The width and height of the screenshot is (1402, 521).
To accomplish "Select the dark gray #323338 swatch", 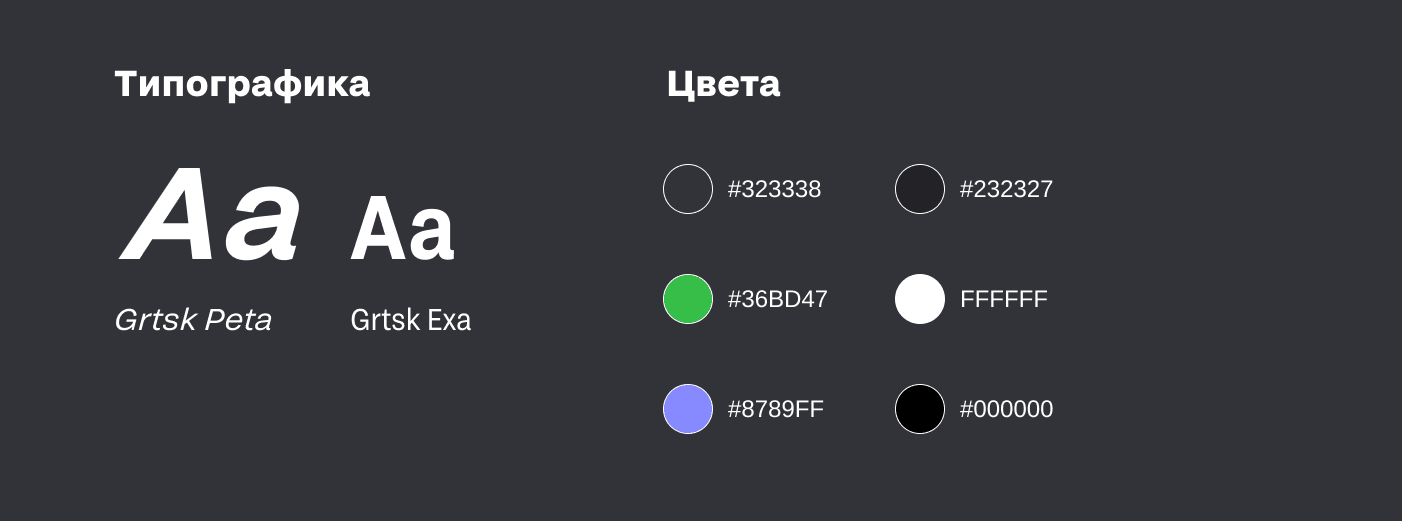I will 688,189.
